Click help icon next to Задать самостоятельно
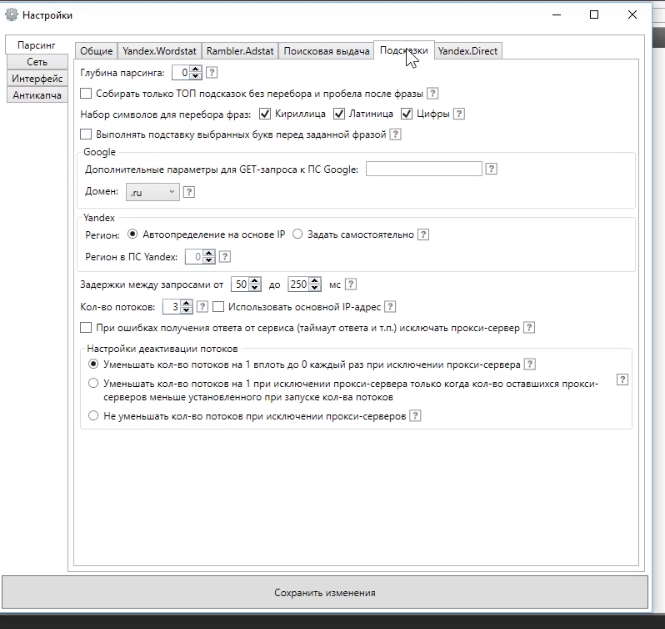Screen dimensions: 665x629 [423, 235]
